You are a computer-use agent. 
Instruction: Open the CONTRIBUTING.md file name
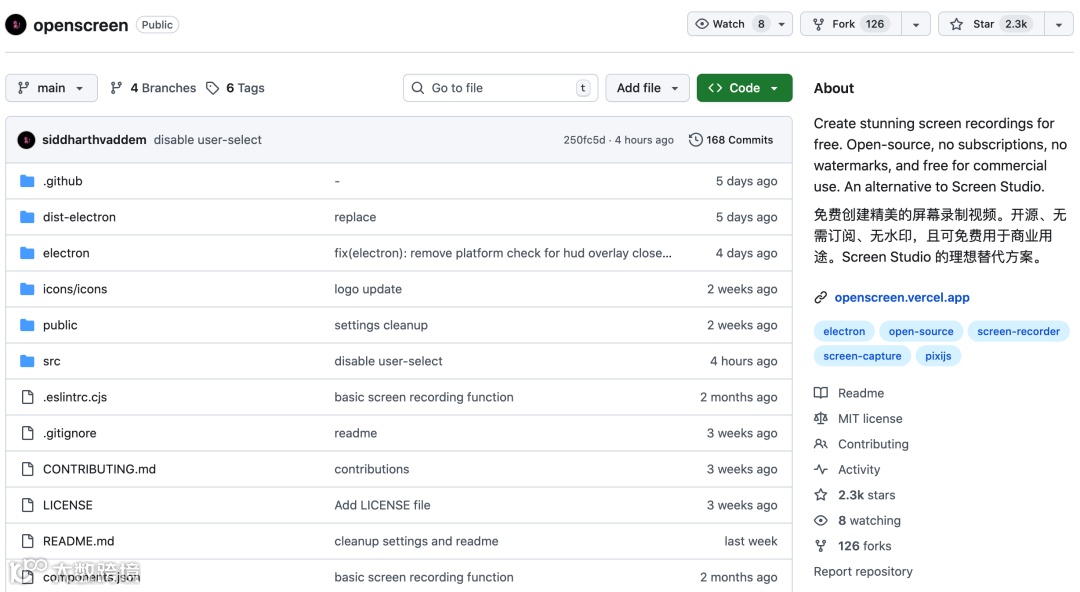click(x=99, y=469)
